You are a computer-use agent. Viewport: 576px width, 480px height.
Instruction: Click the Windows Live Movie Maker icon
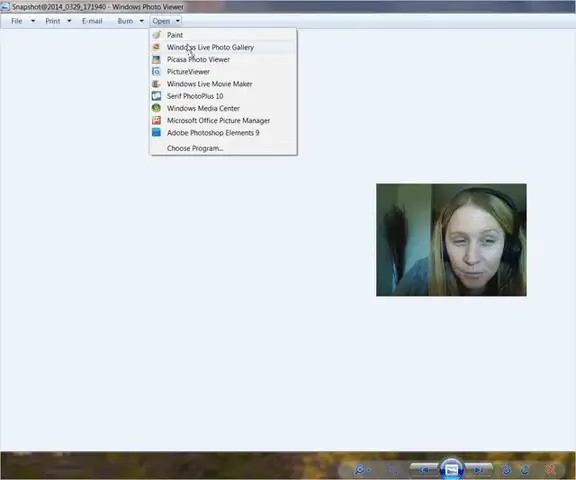156,84
